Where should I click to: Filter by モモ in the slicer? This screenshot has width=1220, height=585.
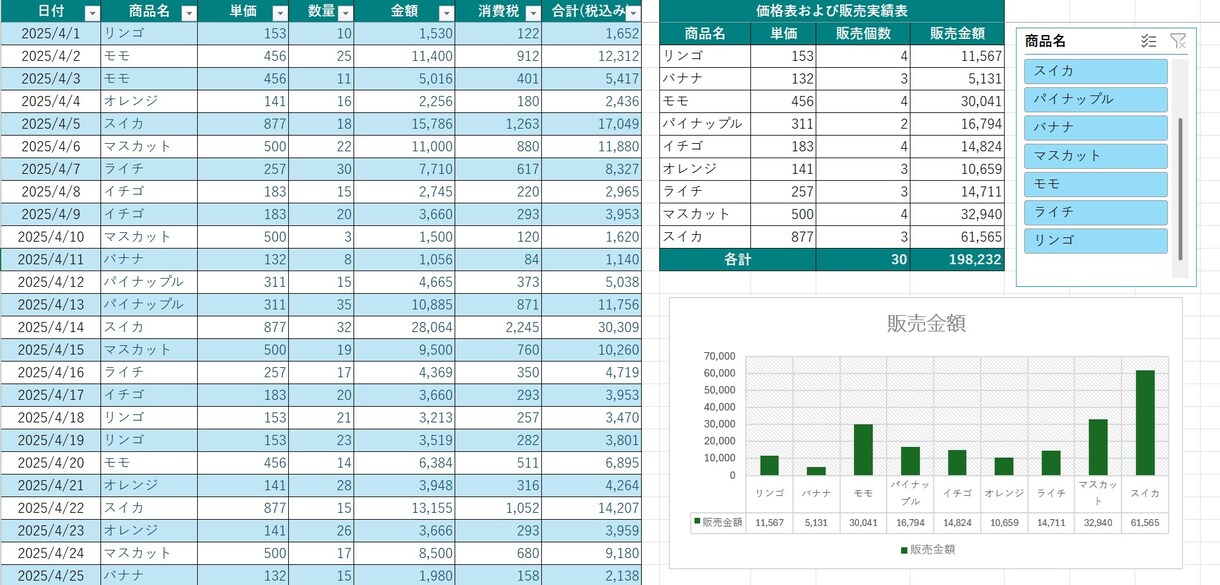1096,184
